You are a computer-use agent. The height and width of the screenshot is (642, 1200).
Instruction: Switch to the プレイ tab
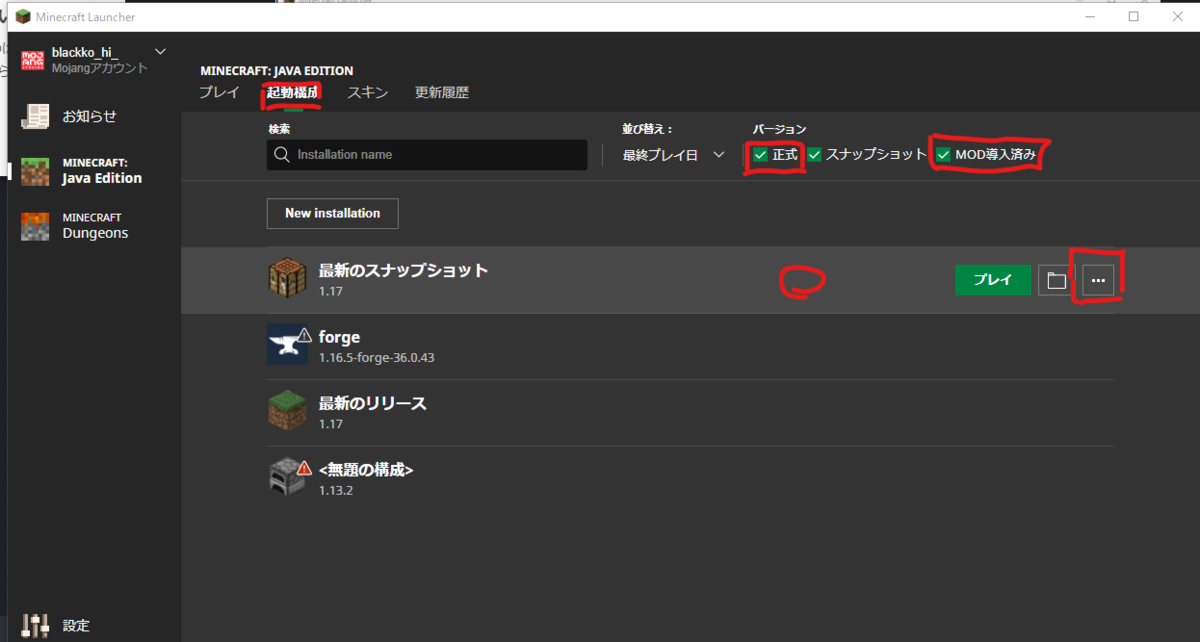coord(219,93)
